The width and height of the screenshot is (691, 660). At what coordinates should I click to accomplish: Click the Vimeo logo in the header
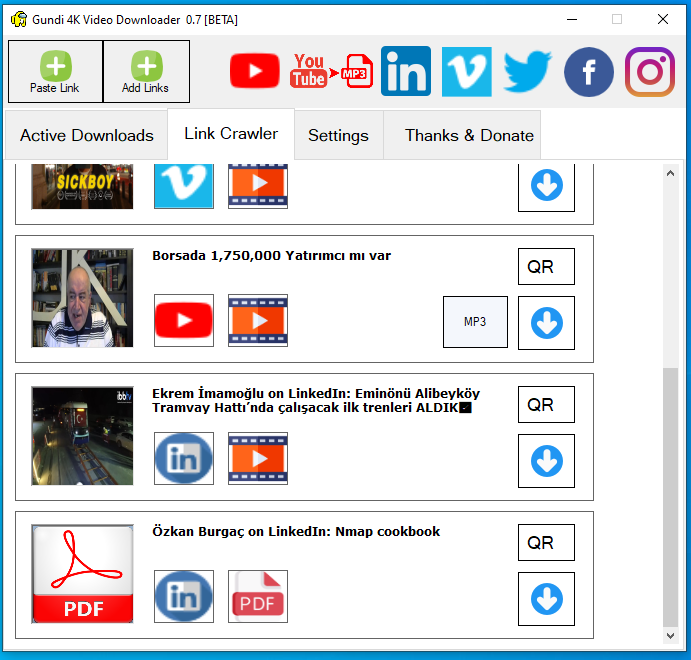tap(467, 71)
